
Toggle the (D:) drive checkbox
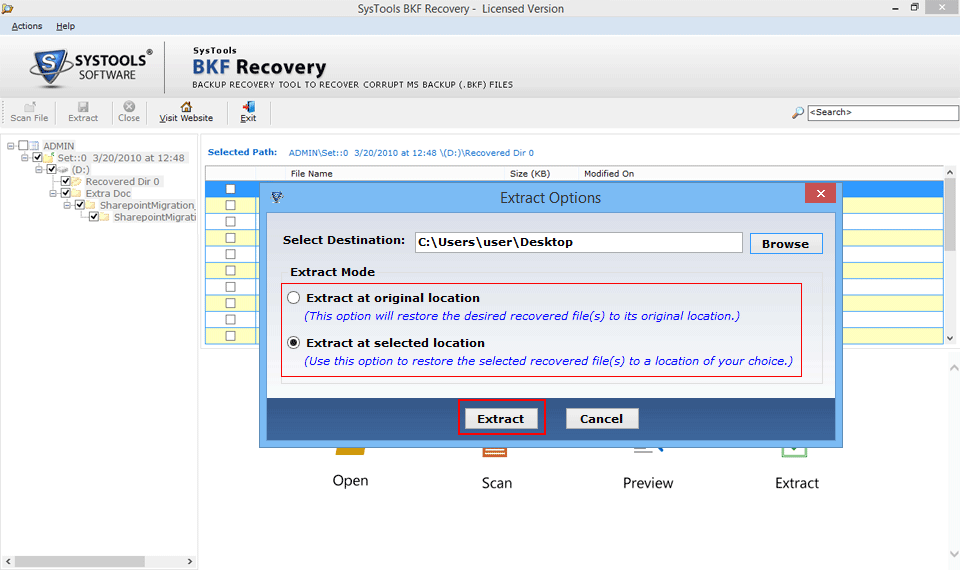coord(51,169)
